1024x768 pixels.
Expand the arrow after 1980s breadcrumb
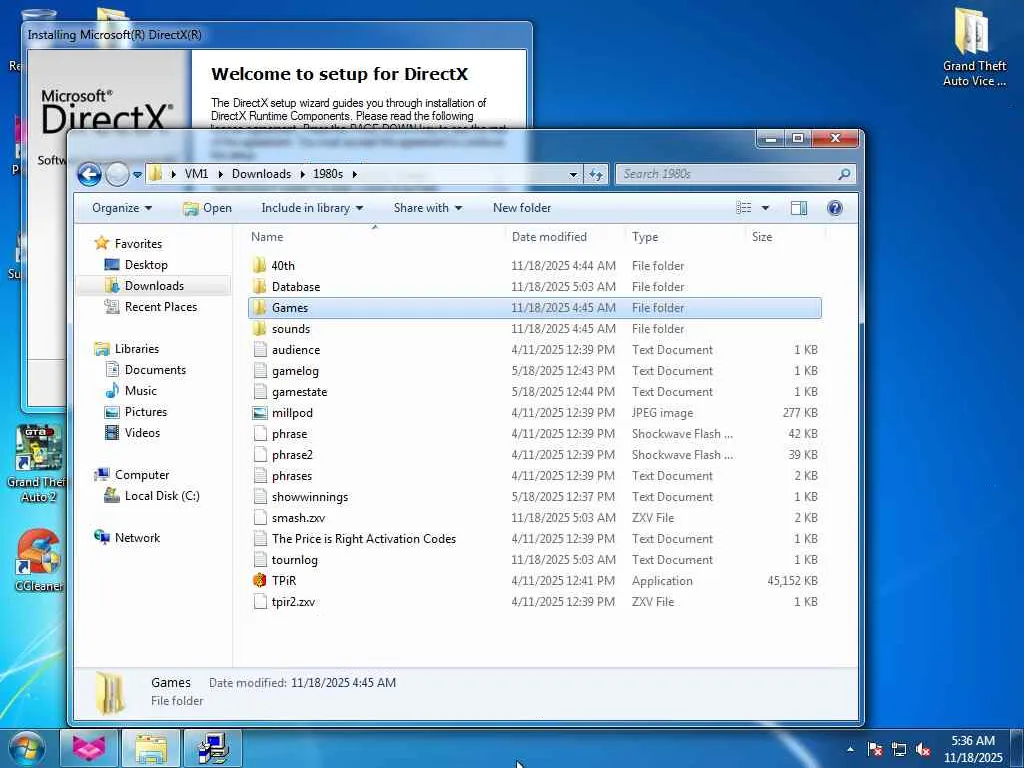(x=355, y=174)
